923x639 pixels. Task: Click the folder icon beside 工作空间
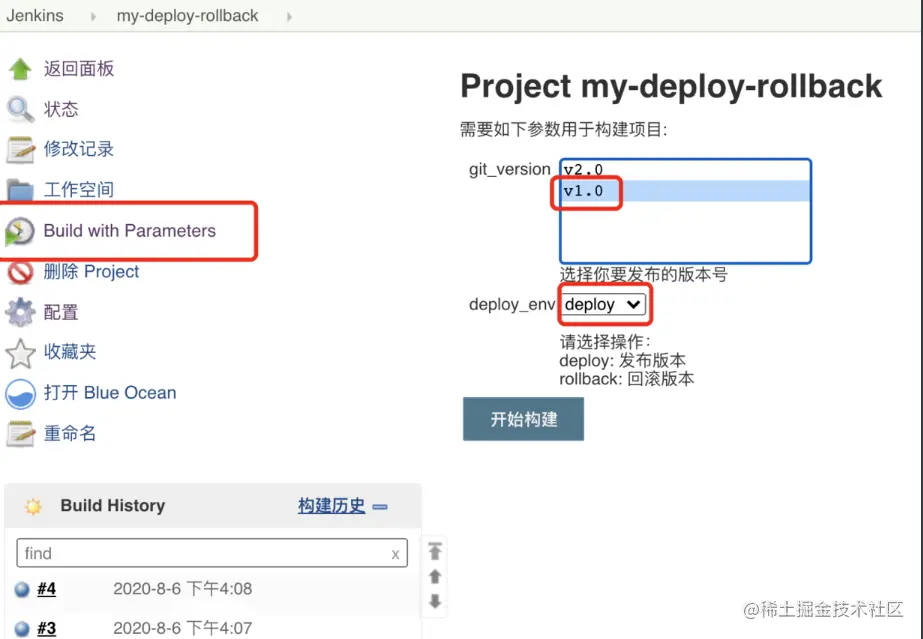pyautogui.click(x=20, y=190)
